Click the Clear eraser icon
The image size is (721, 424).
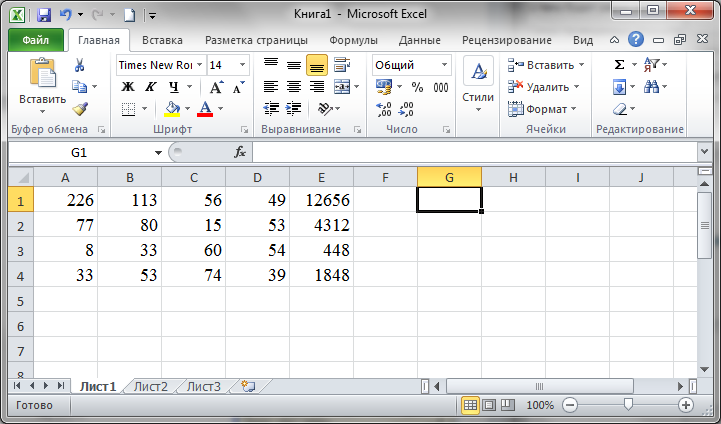pos(620,109)
